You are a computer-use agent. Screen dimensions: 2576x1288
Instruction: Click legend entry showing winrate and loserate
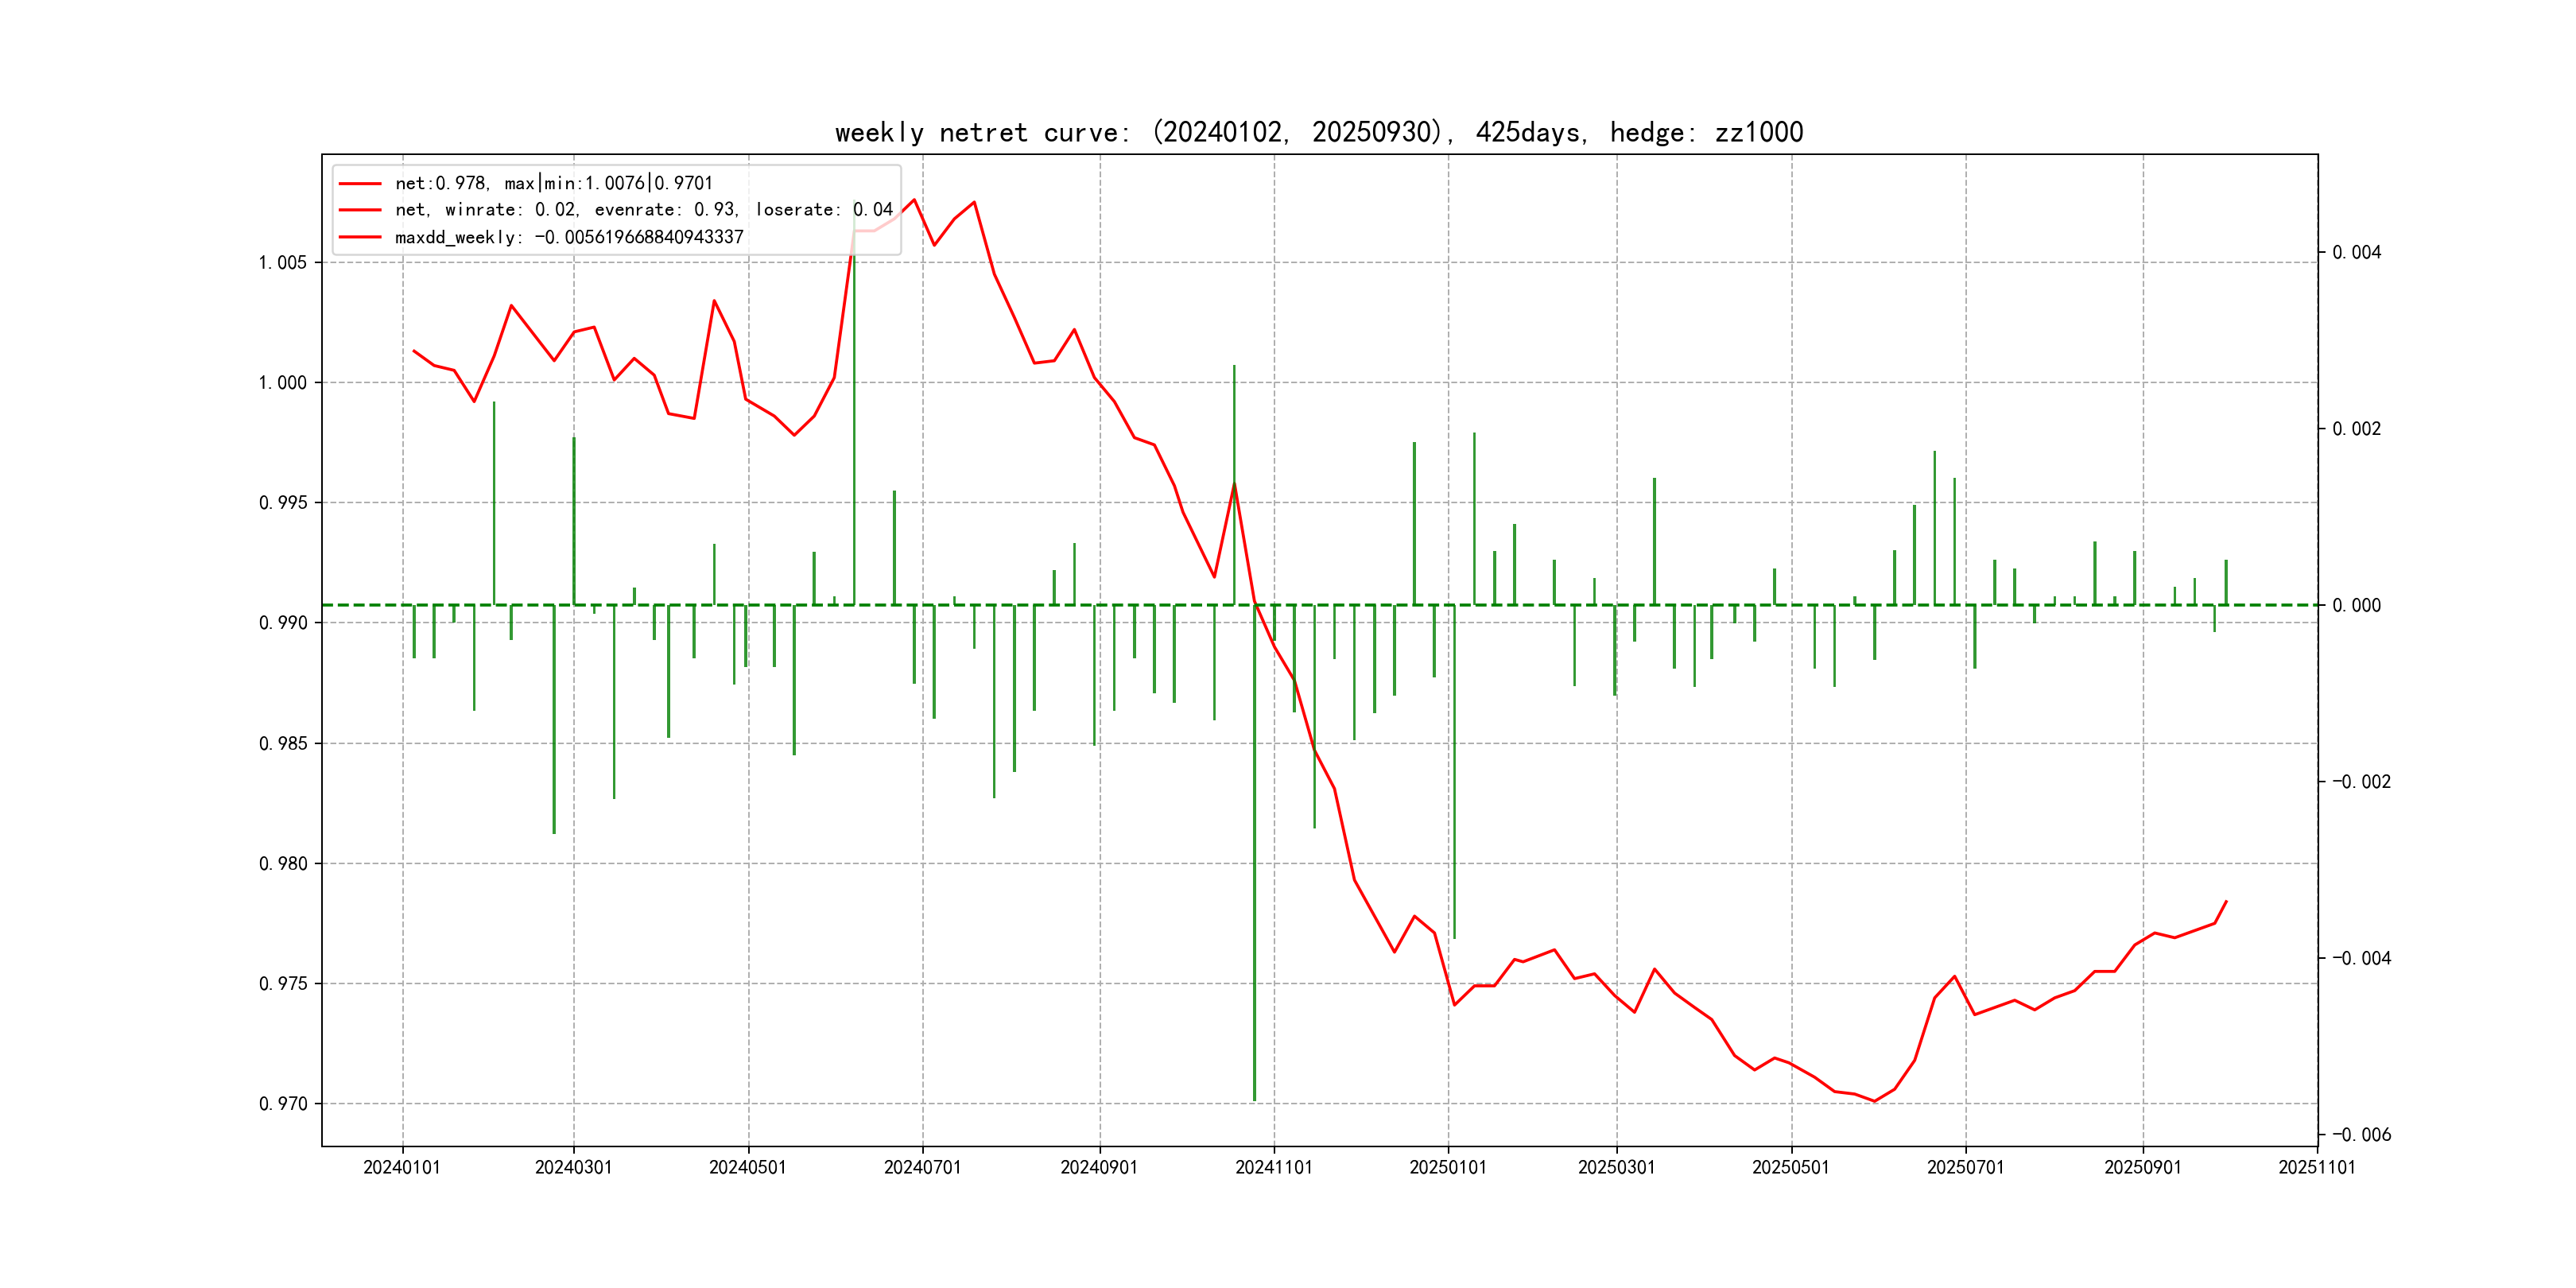click(x=643, y=210)
